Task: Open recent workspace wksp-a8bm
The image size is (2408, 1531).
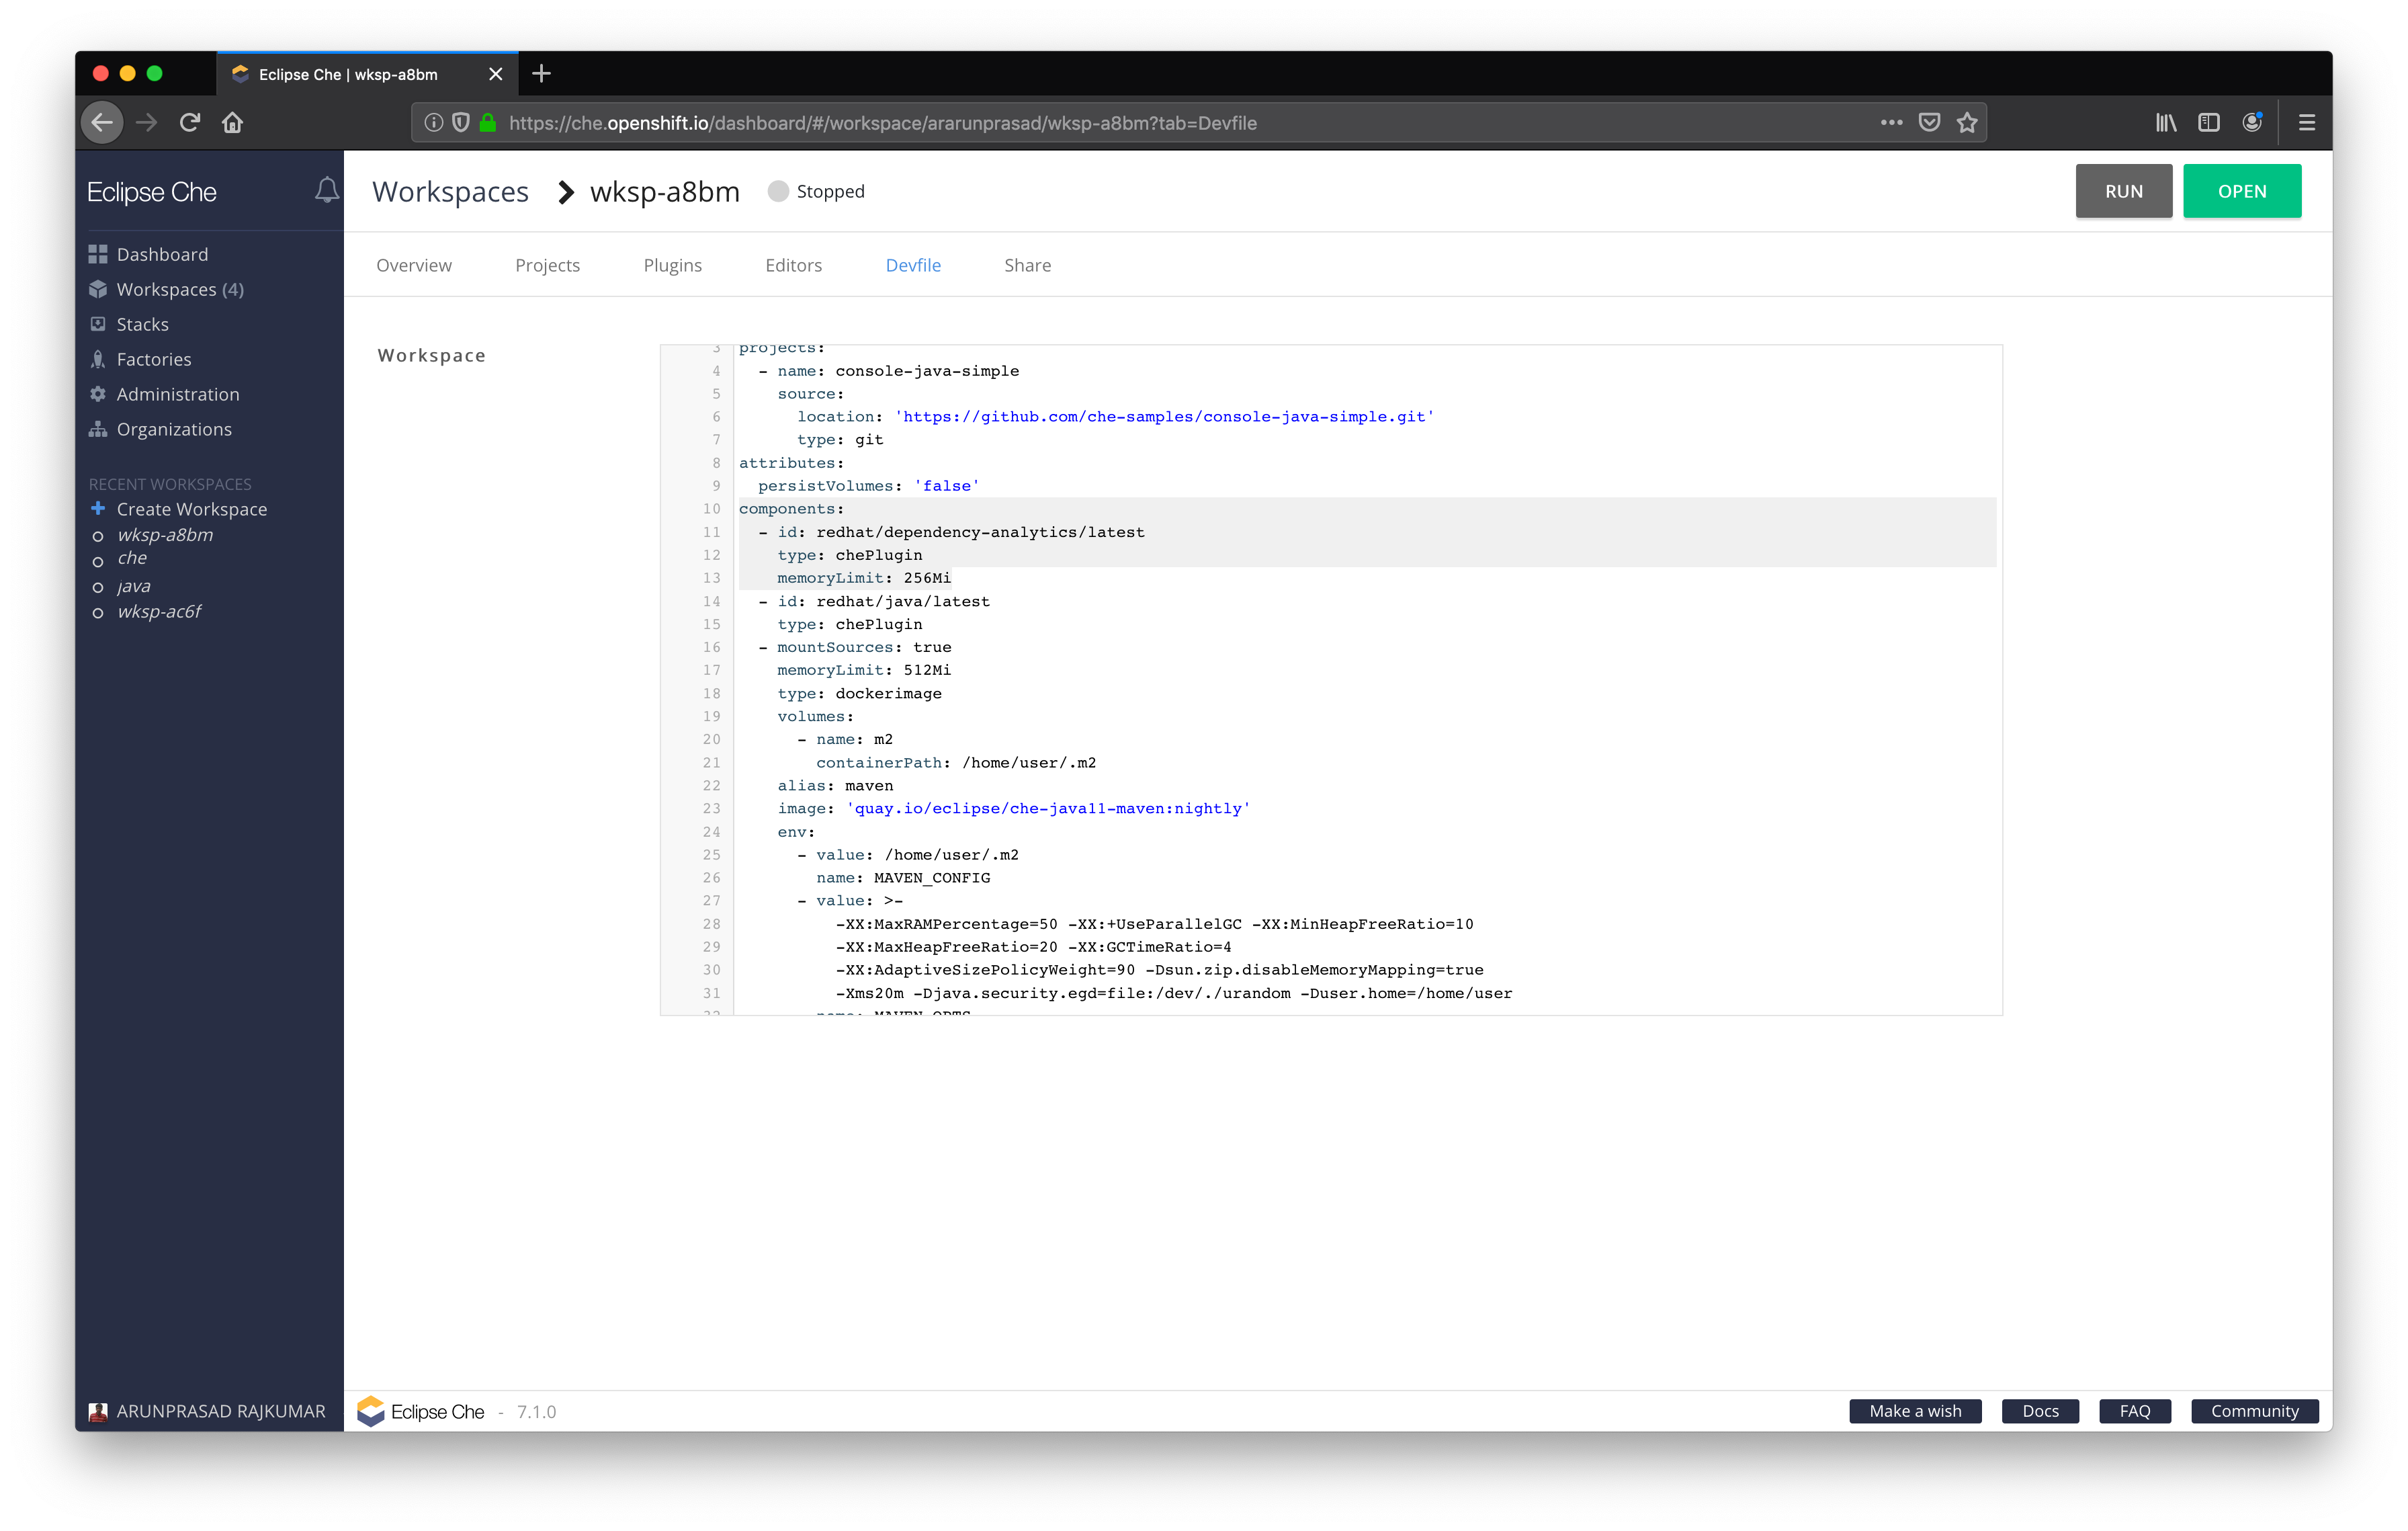Action: [x=165, y=535]
